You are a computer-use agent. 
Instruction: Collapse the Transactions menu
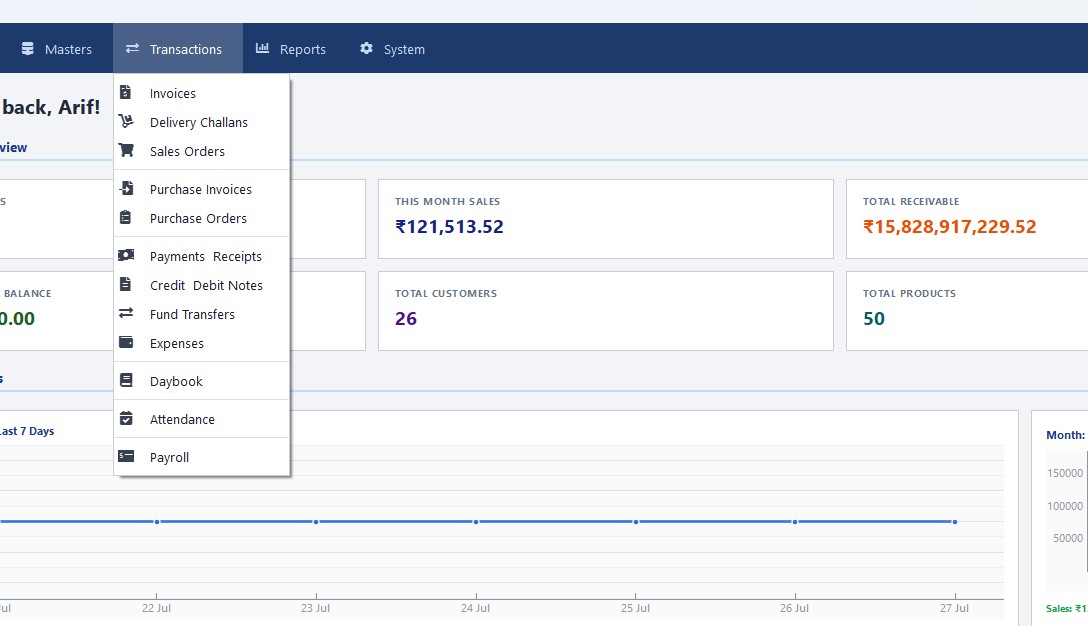tap(178, 49)
